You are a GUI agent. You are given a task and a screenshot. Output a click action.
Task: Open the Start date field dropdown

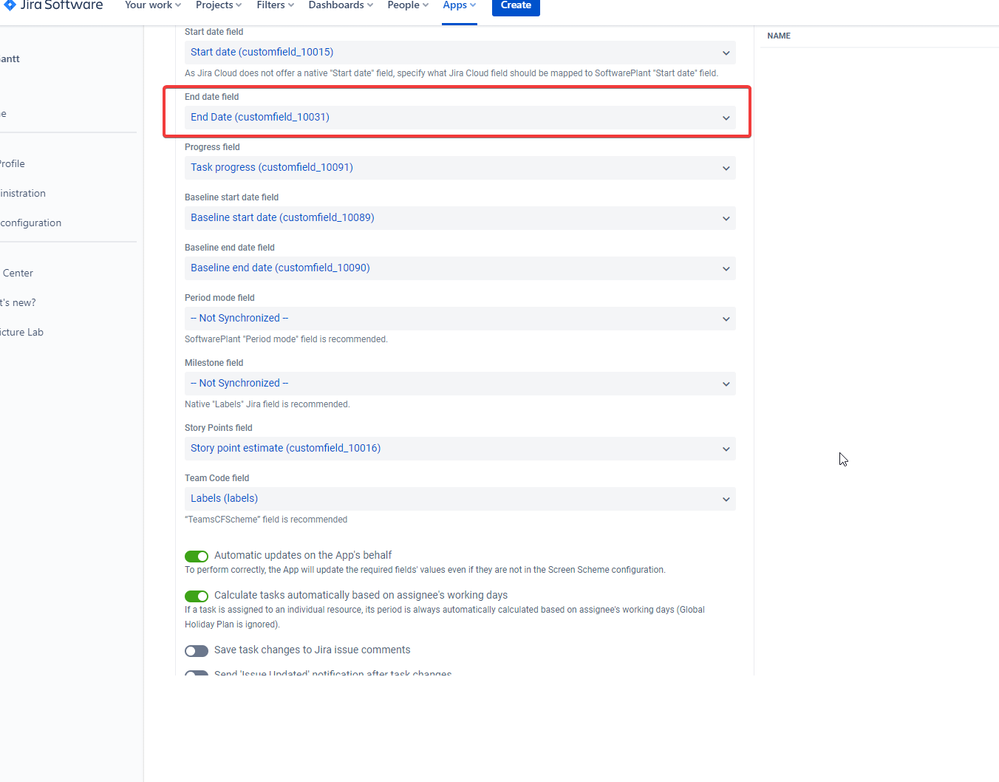pyautogui.click(x=460, y=52)
